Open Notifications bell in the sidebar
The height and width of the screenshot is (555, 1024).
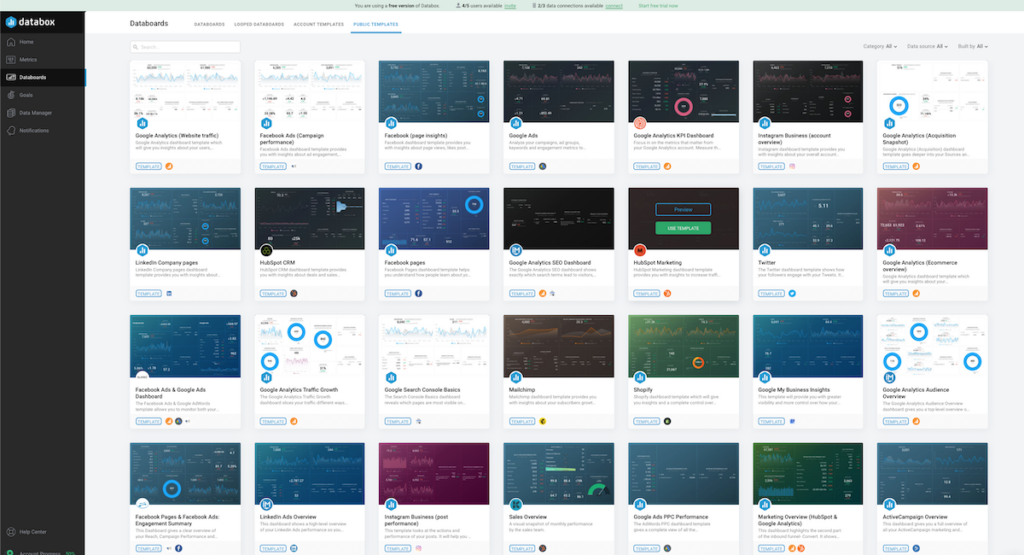click(x=10, y=130)
